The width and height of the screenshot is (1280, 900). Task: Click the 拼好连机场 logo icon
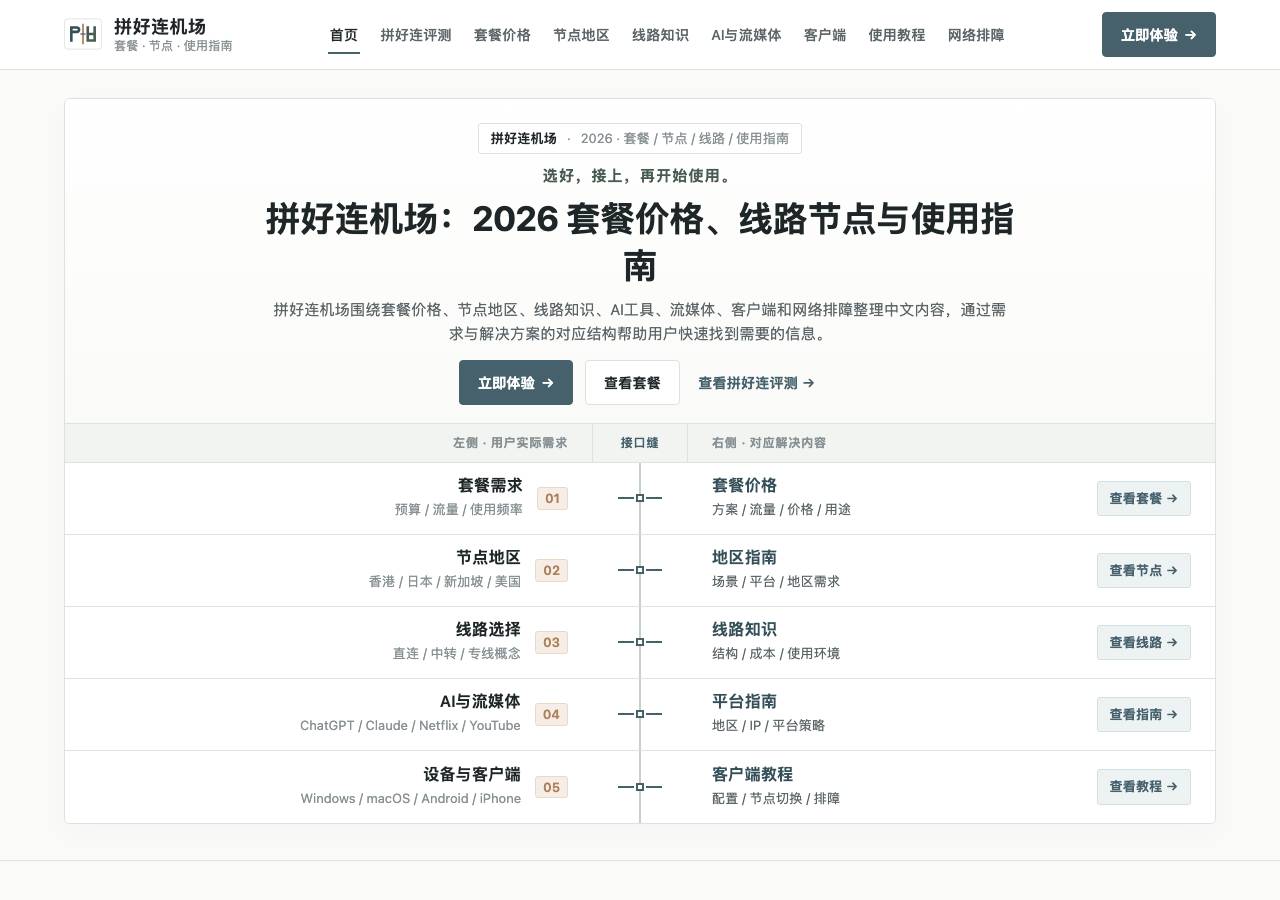click(x=83, y=34)
